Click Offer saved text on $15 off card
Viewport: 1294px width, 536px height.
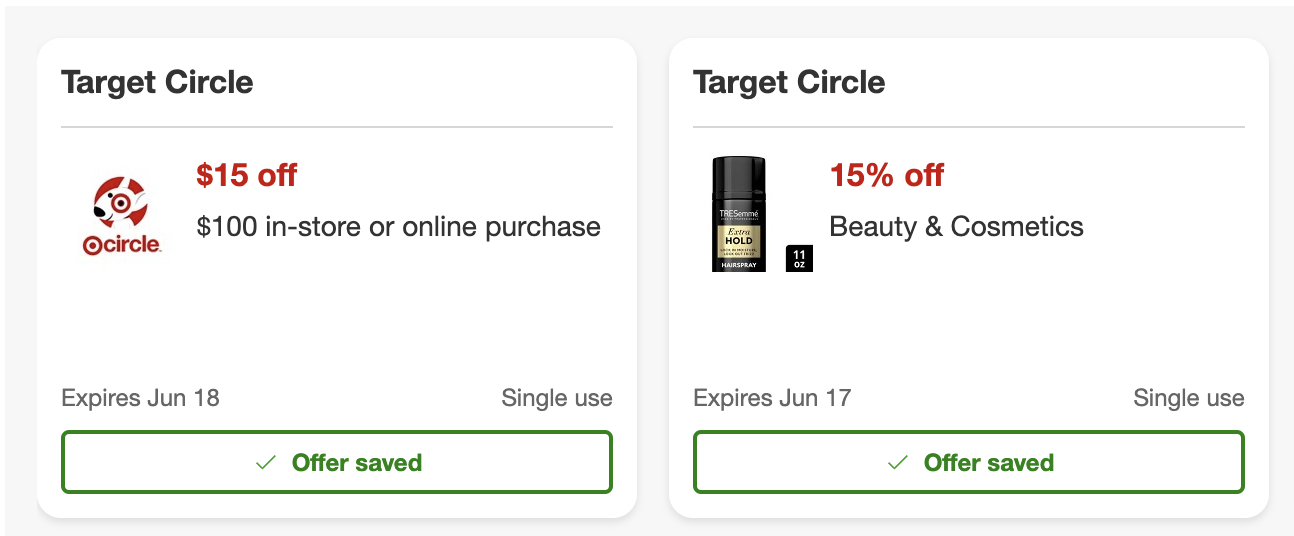[357, 463]
